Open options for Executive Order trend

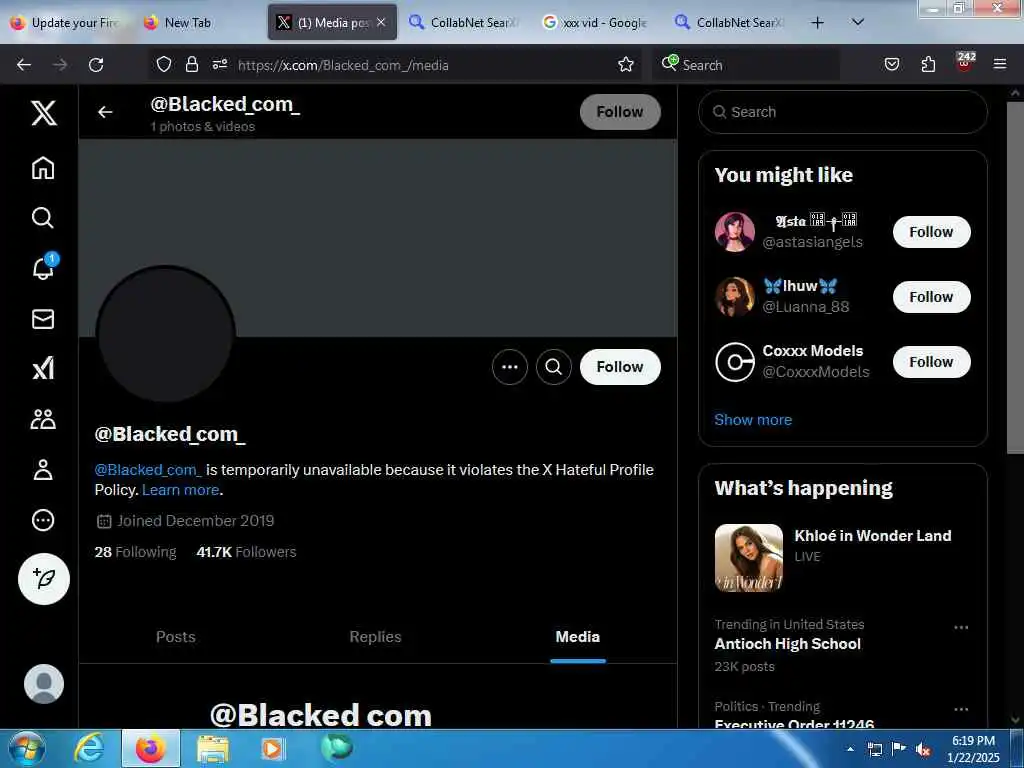coord(961,709)
